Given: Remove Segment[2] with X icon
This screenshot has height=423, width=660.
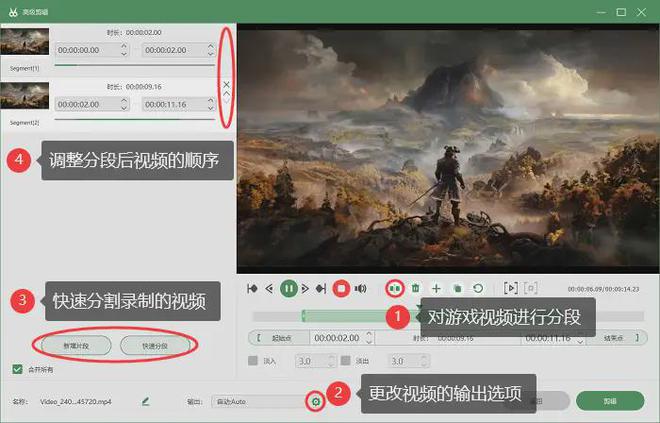Looking at the screenshot, I should (226, 84).
